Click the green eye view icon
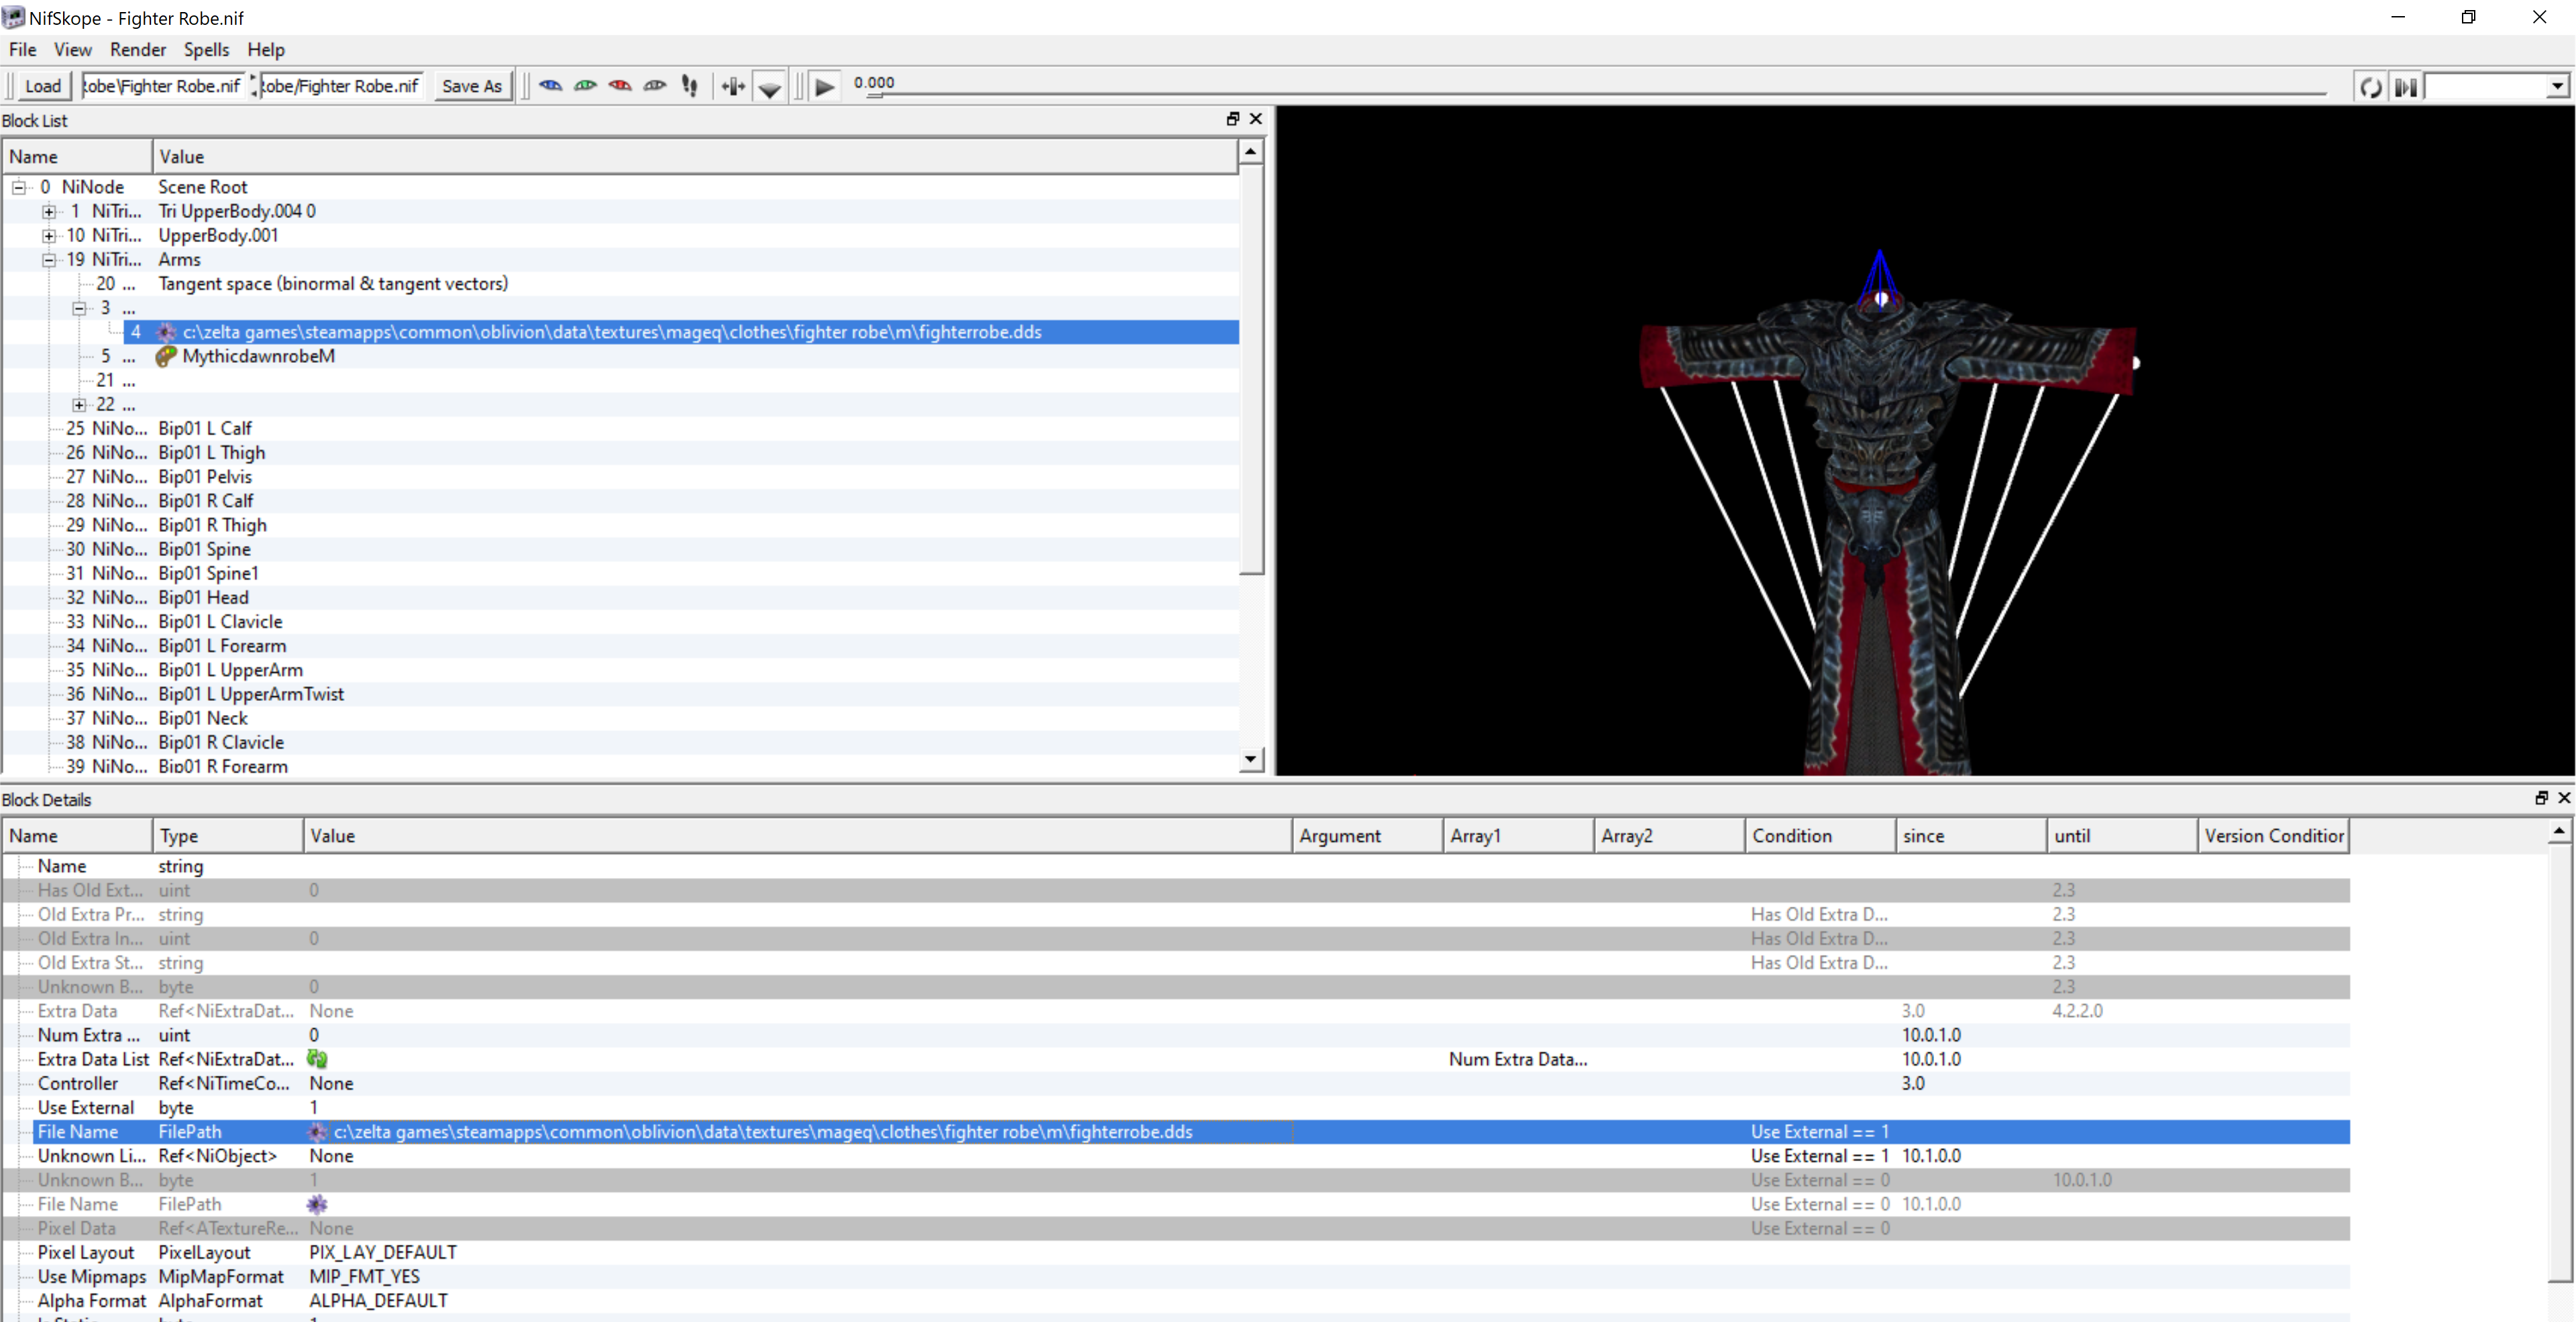This screenshot has height=1322, width=2576. 585,86
